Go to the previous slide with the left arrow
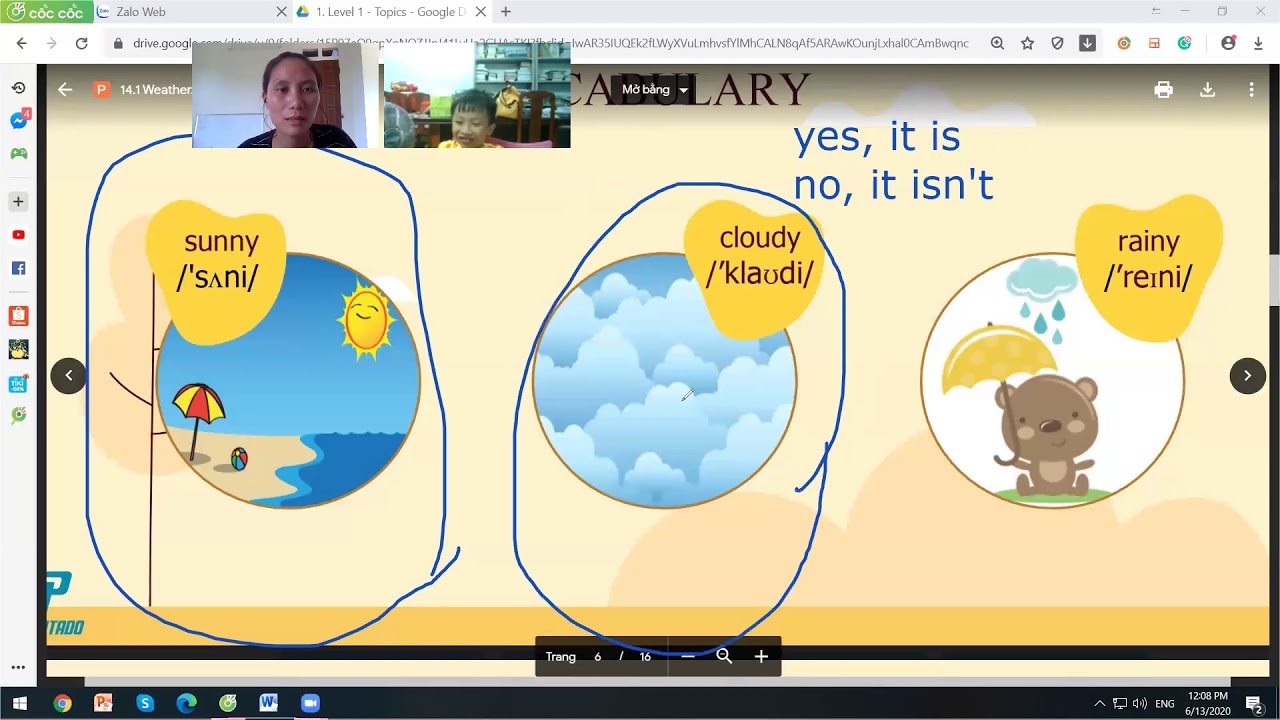1280x720 pixels. tap(69, 376)
